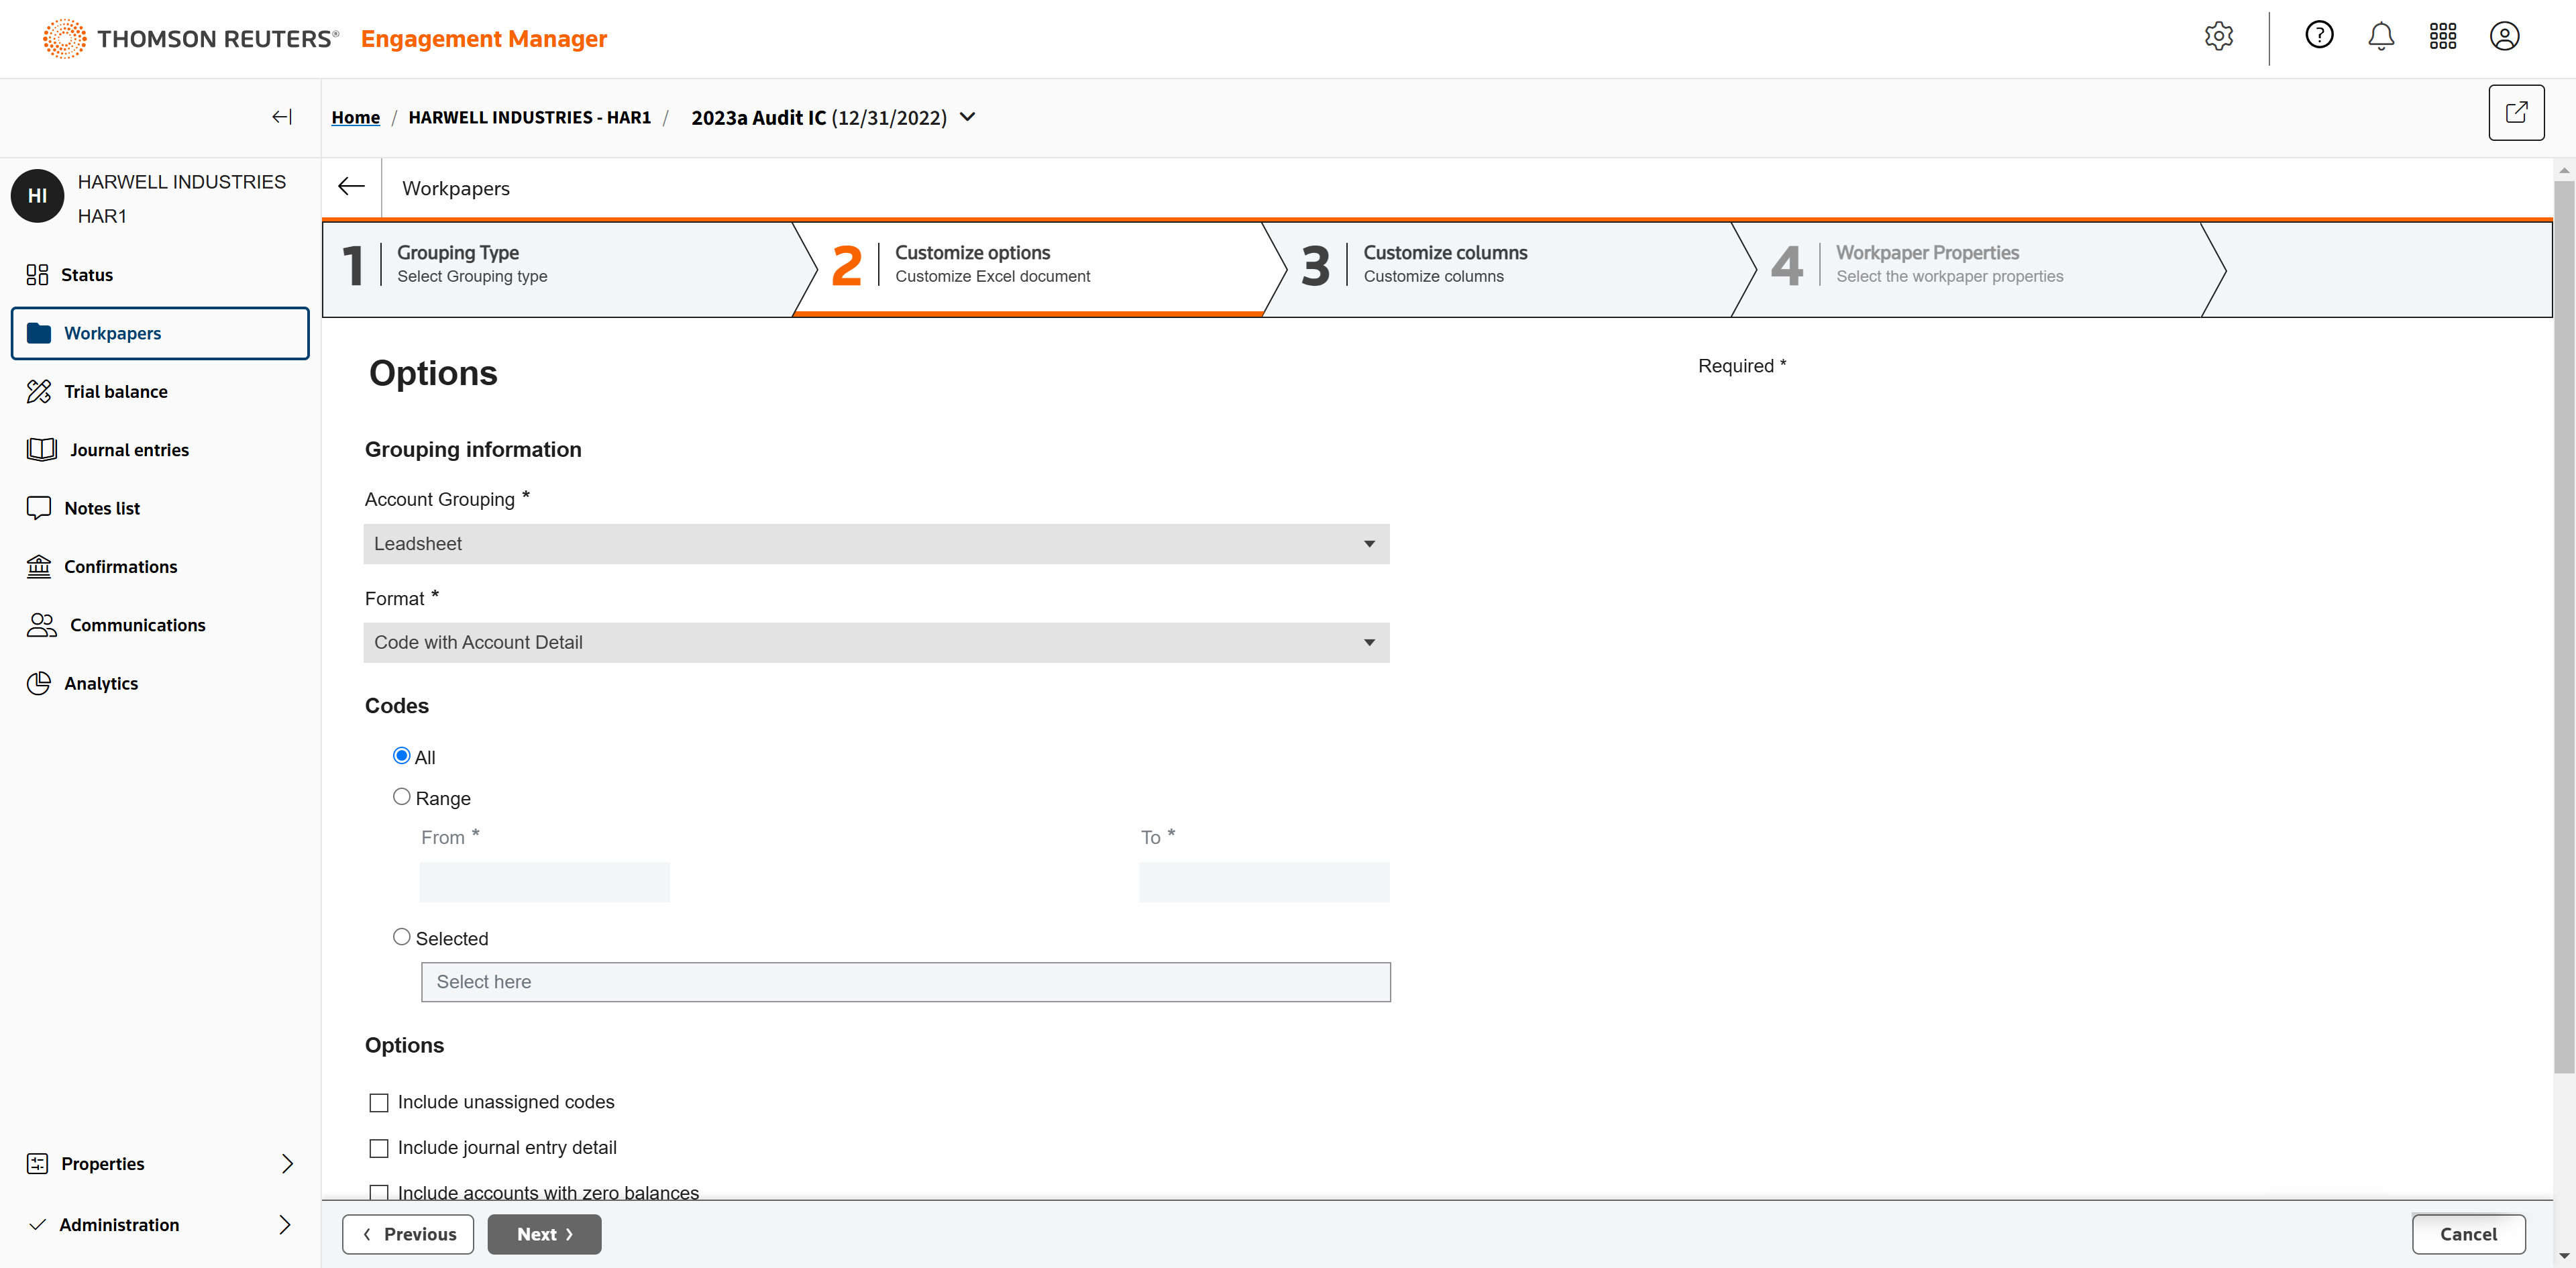Open the settings gear icon
Viewport: 2576px width, 1268px height.
[2218, 37]
